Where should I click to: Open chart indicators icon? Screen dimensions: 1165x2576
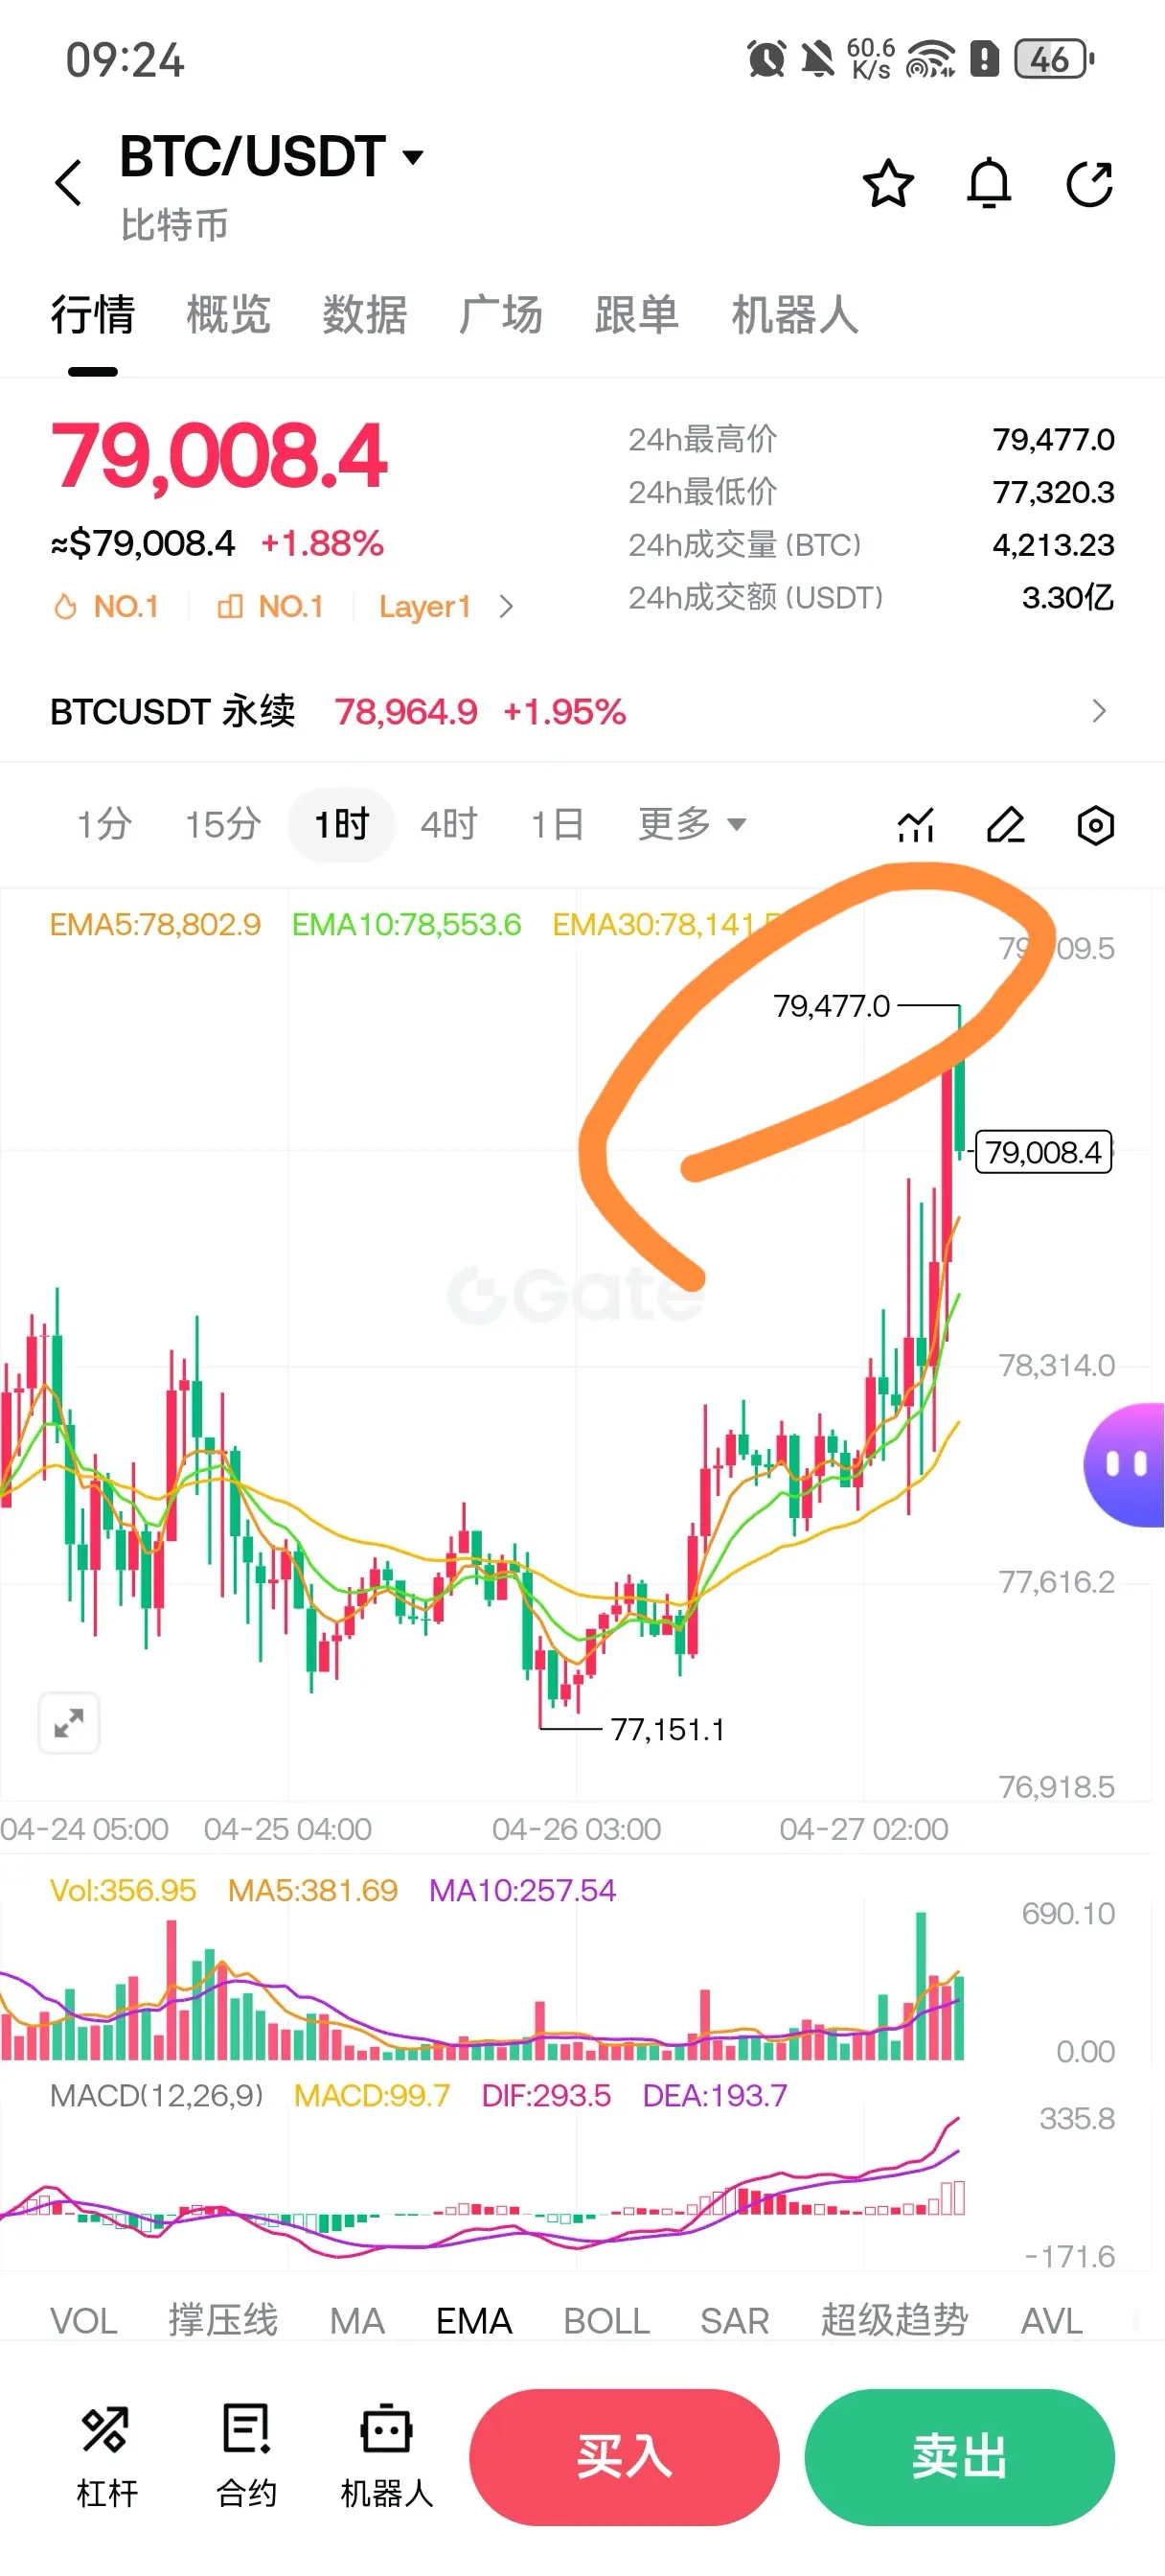pyautogui.click(x=916, y=825)
